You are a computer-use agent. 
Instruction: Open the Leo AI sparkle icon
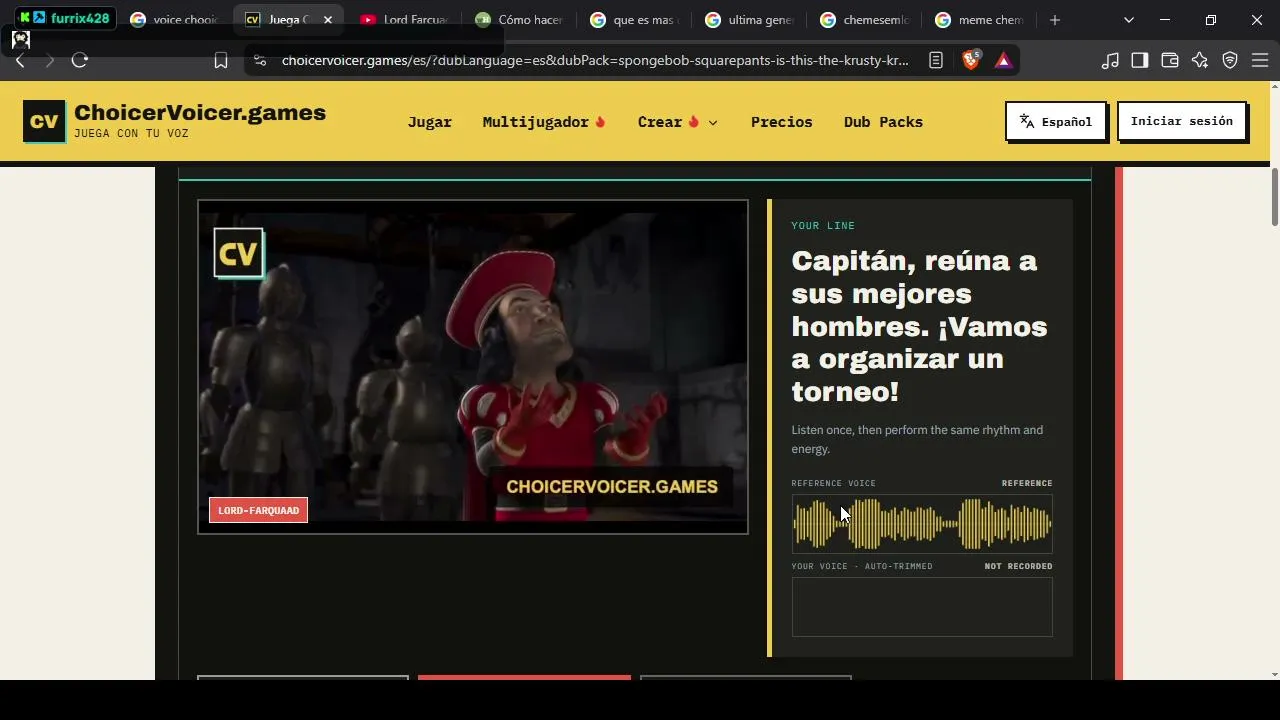(x=1200, y=60)
